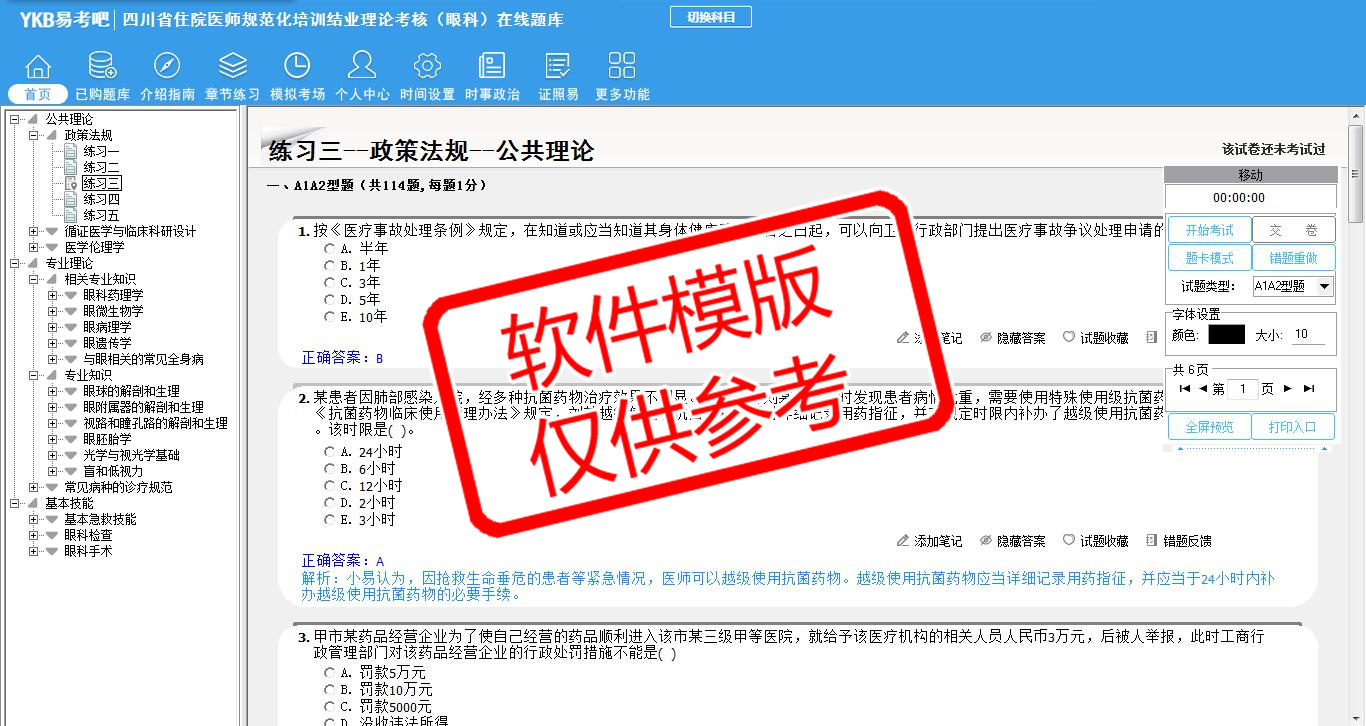Open the 时事政治 news icon
1366x726 pixels.
492,66
